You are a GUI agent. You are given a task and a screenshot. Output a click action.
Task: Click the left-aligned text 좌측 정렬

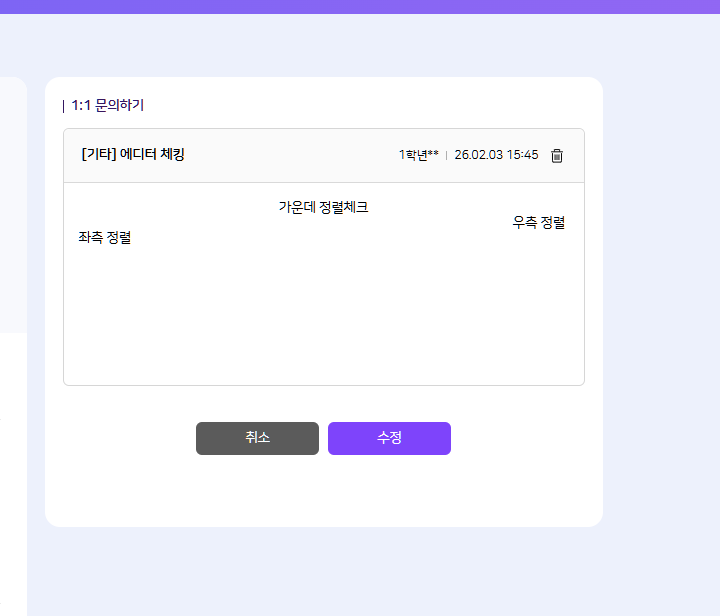tap(105, 238)
